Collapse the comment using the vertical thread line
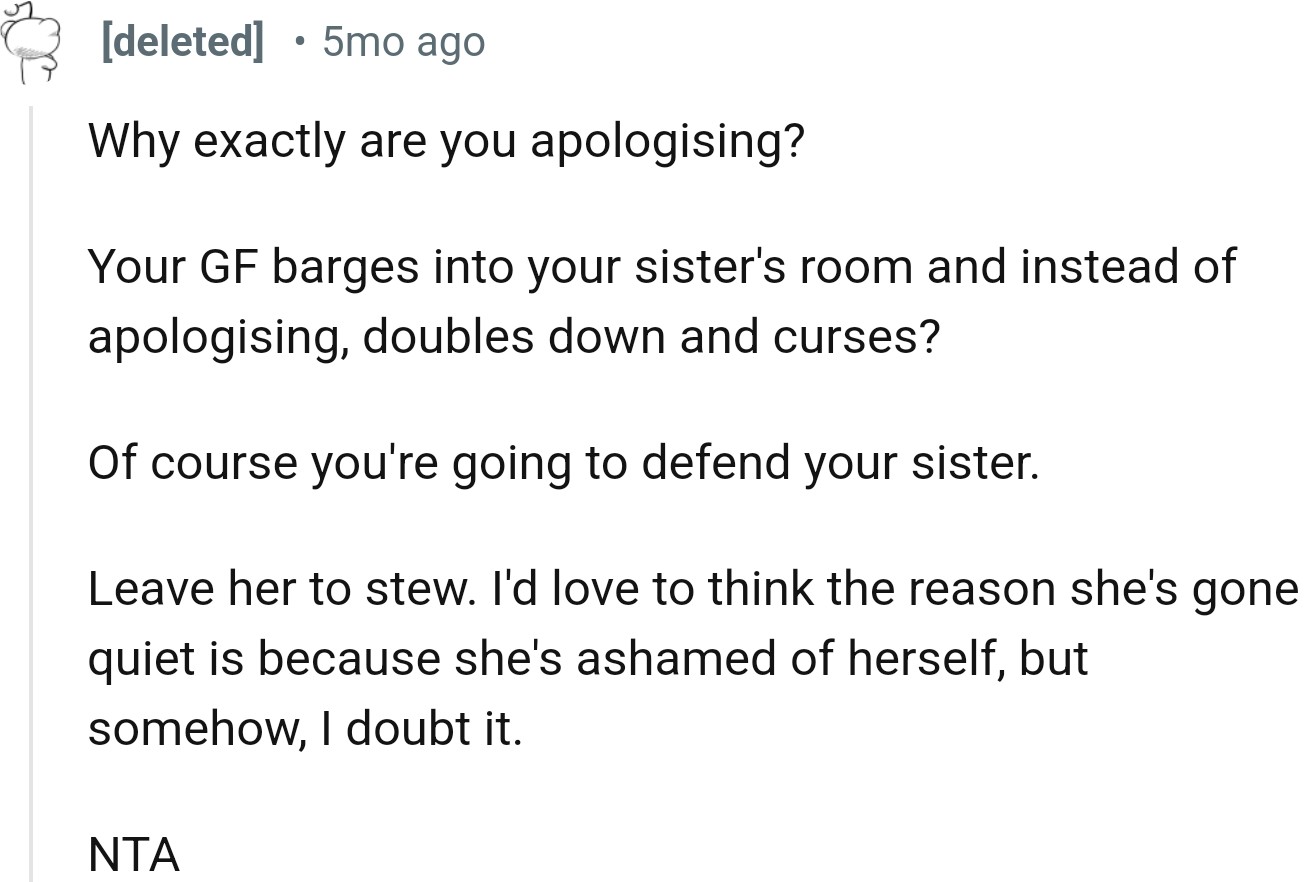Image resolution: width=1312 pixels, height=882 pixels. coord(32,490)
